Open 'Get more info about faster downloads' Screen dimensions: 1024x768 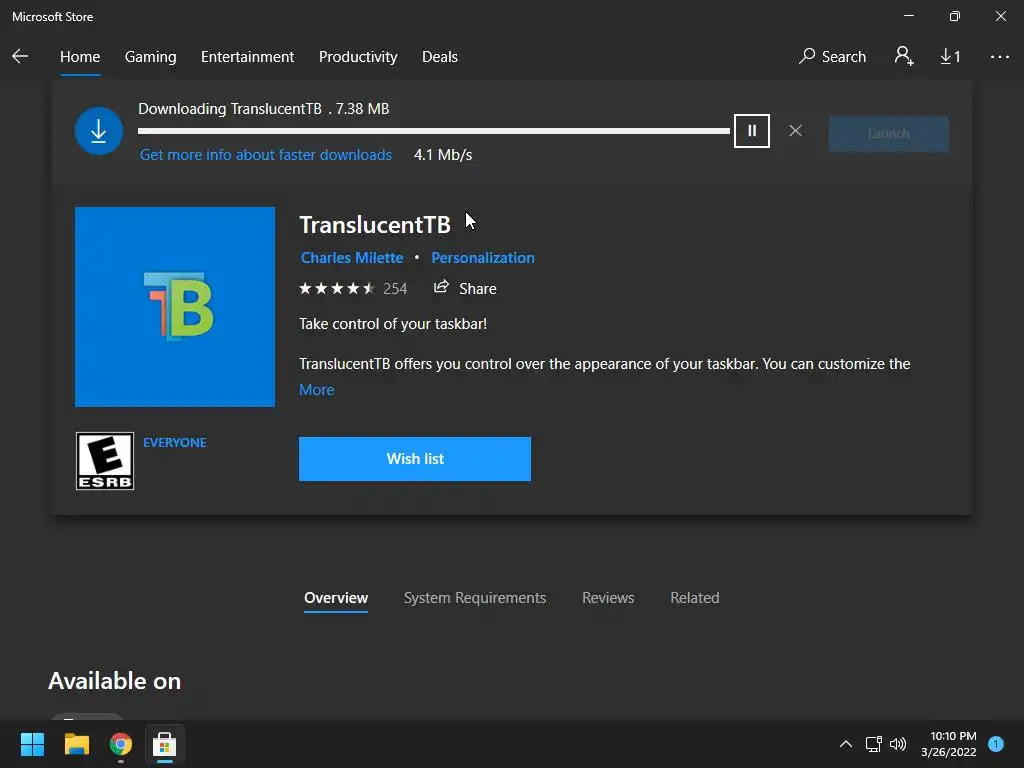[x=266, y=155]
